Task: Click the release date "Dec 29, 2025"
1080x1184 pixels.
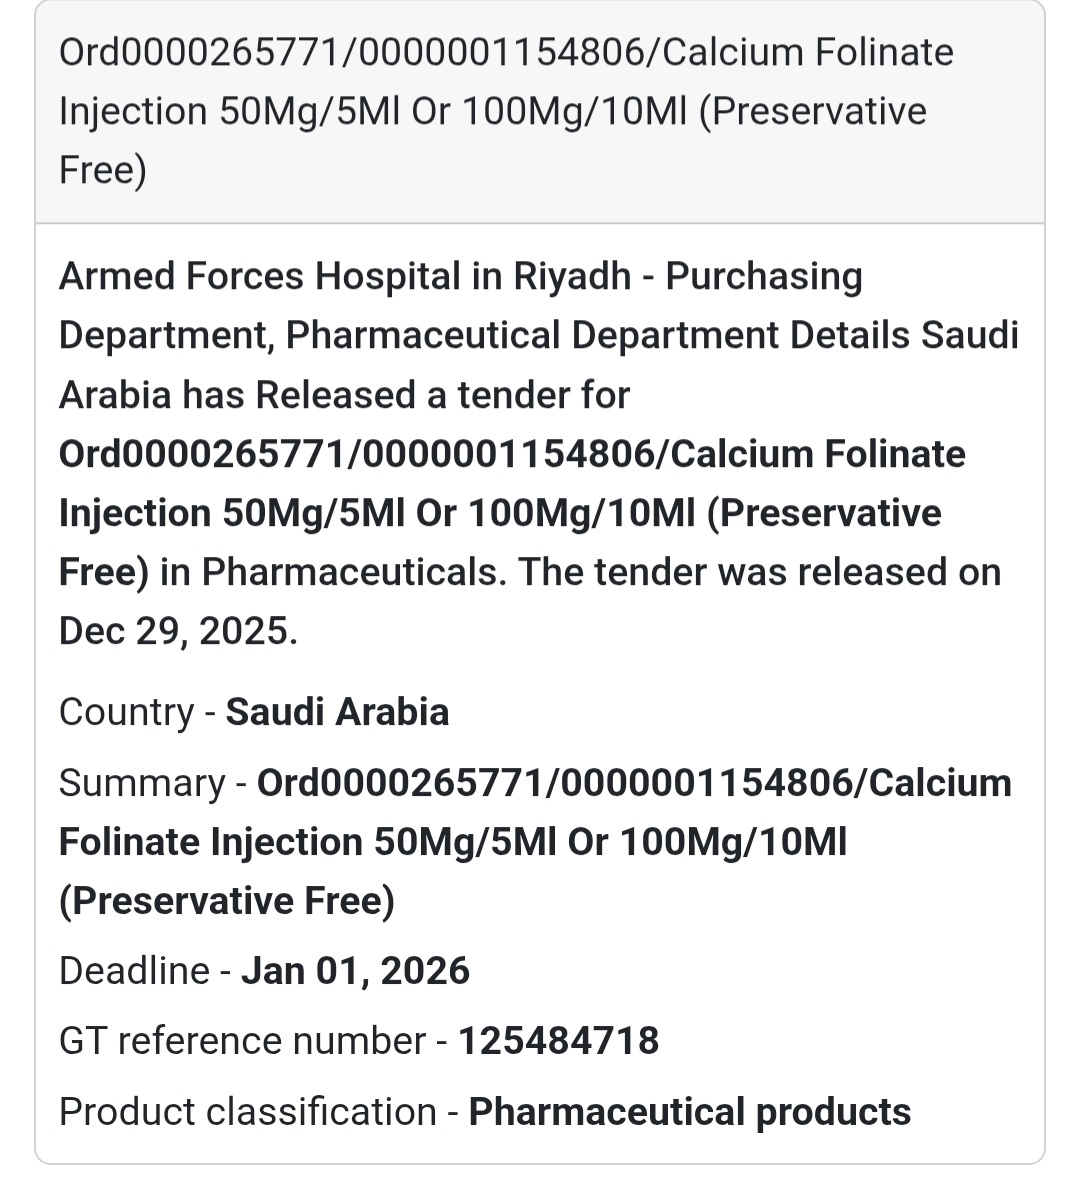Action: pyautogui.click(x=177, y=631)
